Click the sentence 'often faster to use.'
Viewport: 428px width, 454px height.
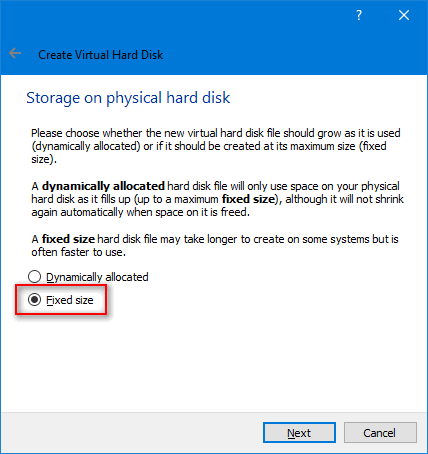pos(79,252)
